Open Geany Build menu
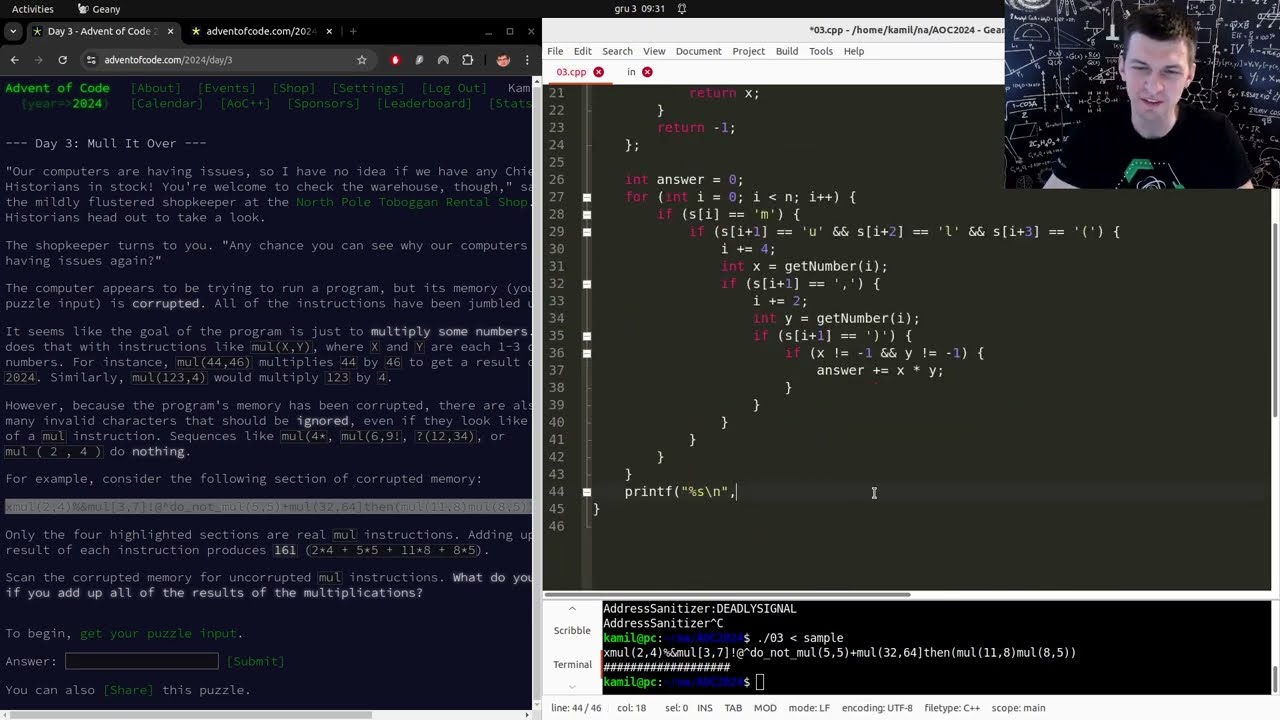Screen dimensions: 1280x720 click(x=787, y=51)
